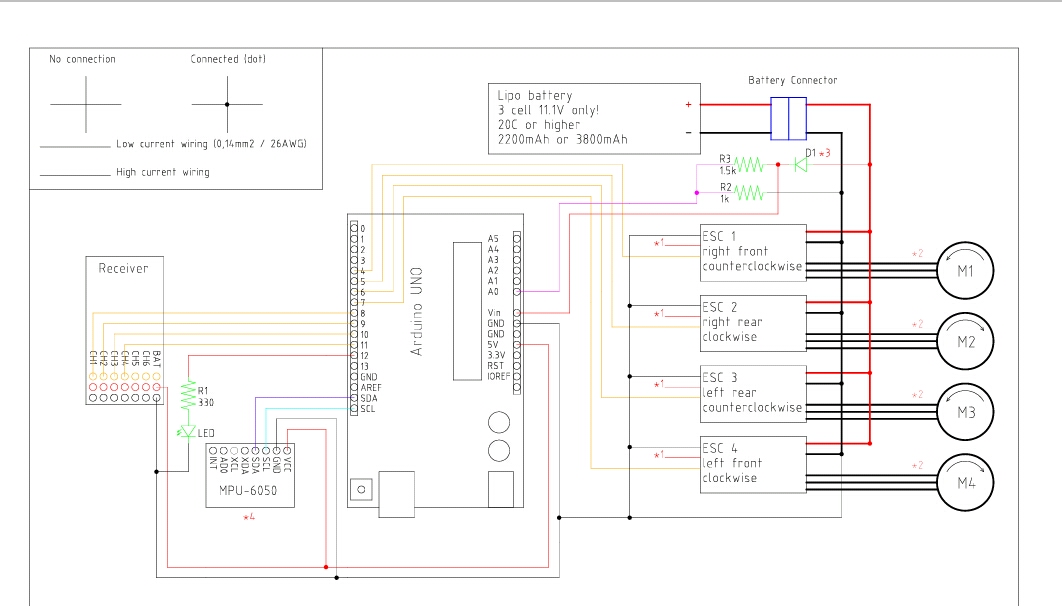Click the MPU-6050 XCL pin label
The image size is (1062, 606).
tap(234, 463)
